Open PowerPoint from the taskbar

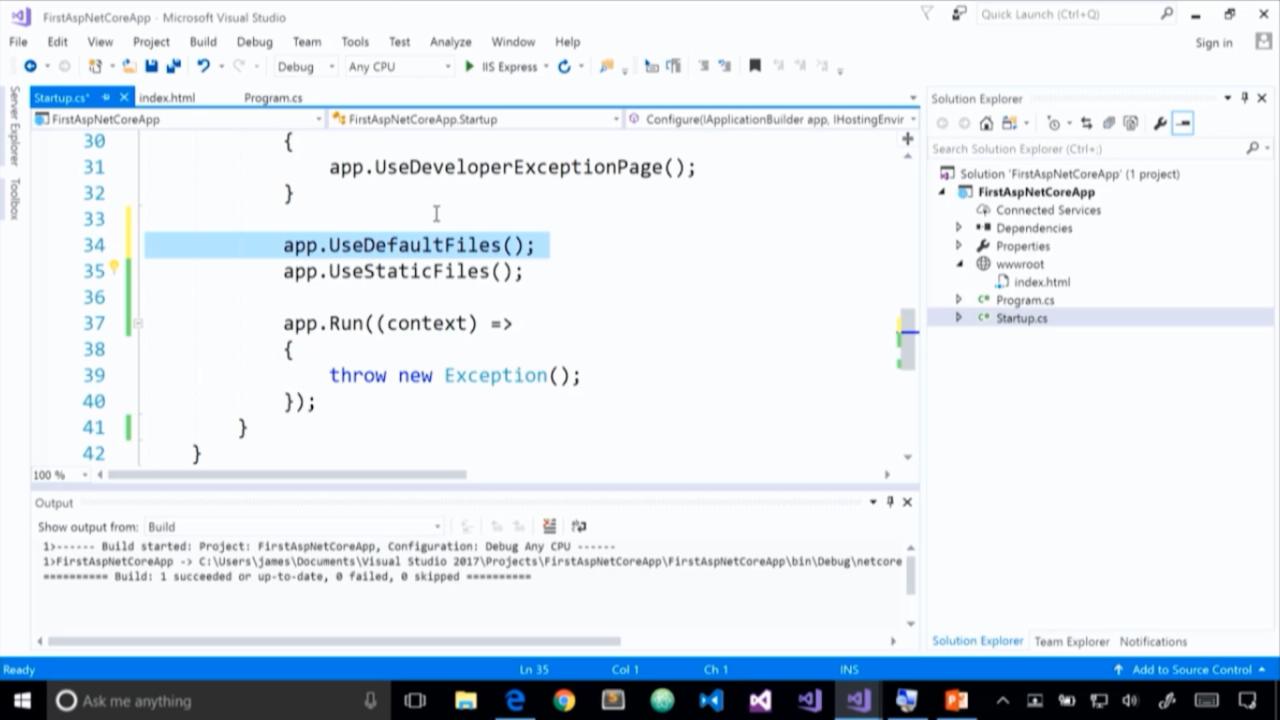coord(956,700)
